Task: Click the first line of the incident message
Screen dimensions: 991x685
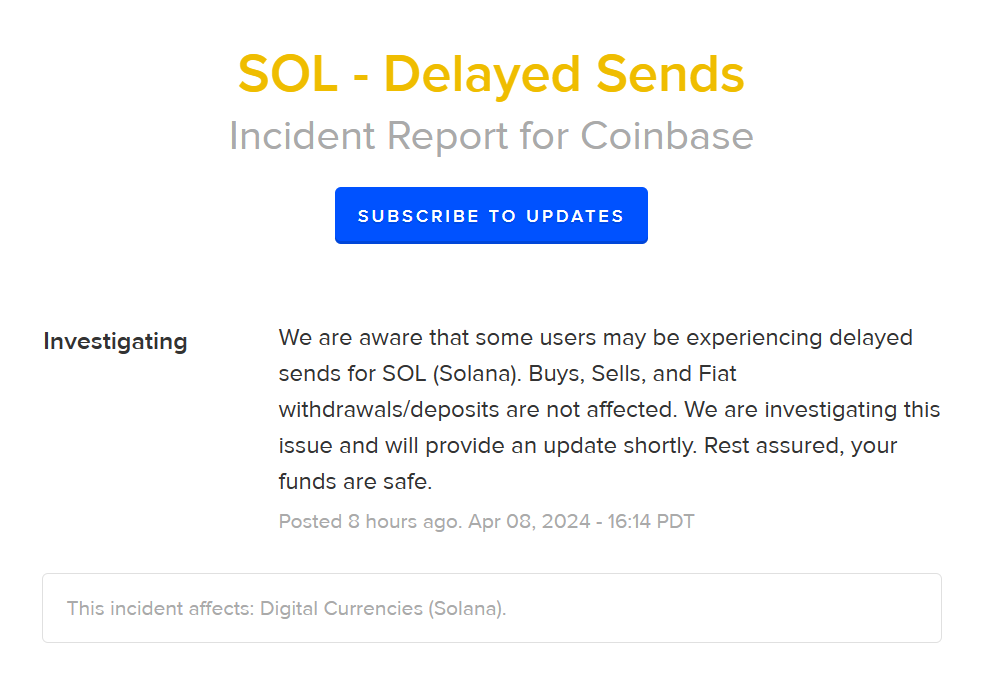Action: 595,338
